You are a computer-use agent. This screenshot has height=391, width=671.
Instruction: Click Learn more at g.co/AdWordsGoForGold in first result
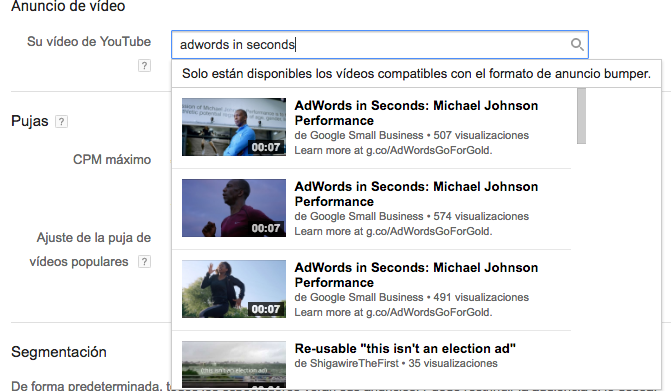point(393,150)
